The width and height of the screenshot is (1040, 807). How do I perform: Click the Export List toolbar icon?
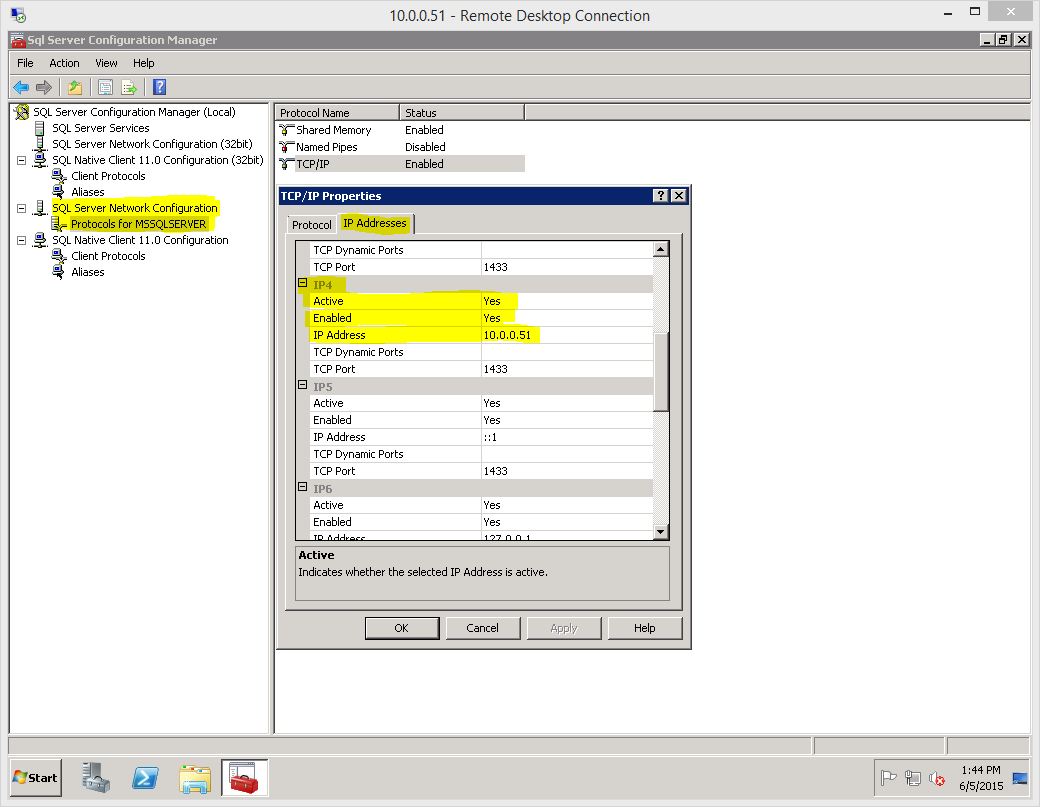(x=129, y=87)
